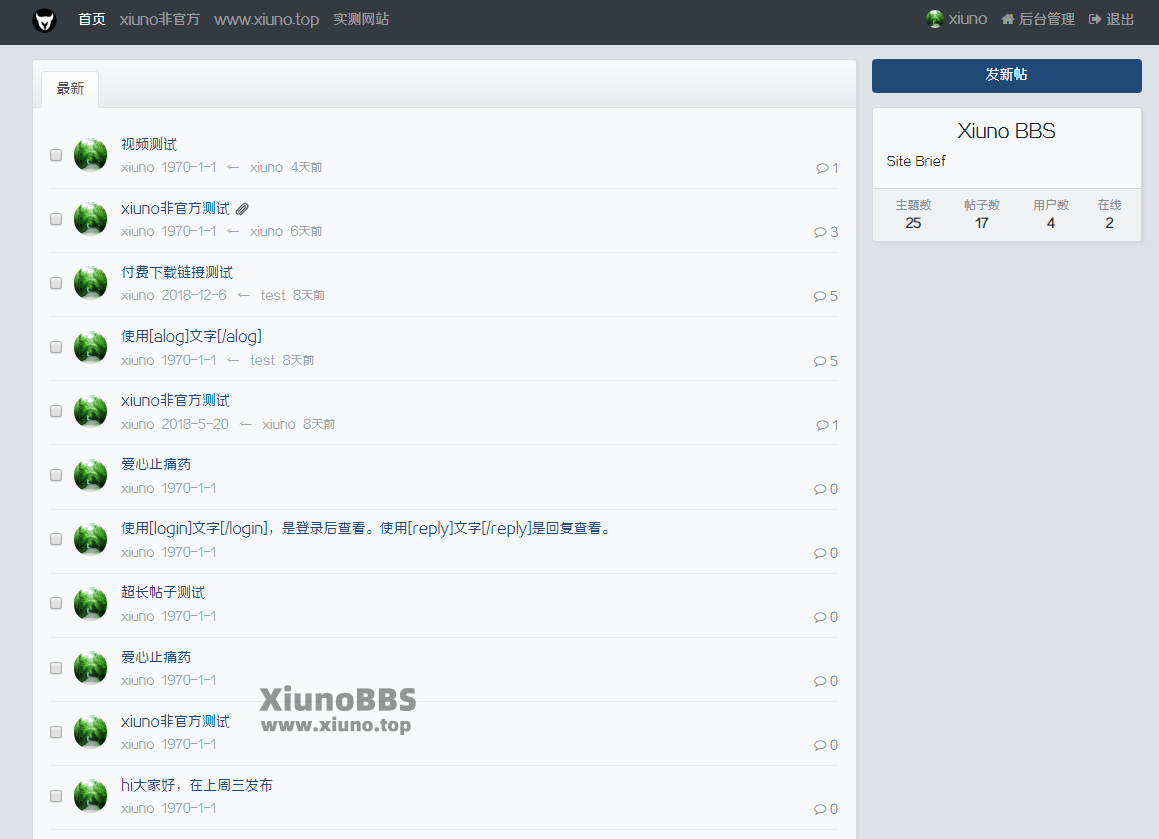Open the hi大家好，在上周三发布 thread
The width and height of the screenshot is (1159, 839).
197,785
